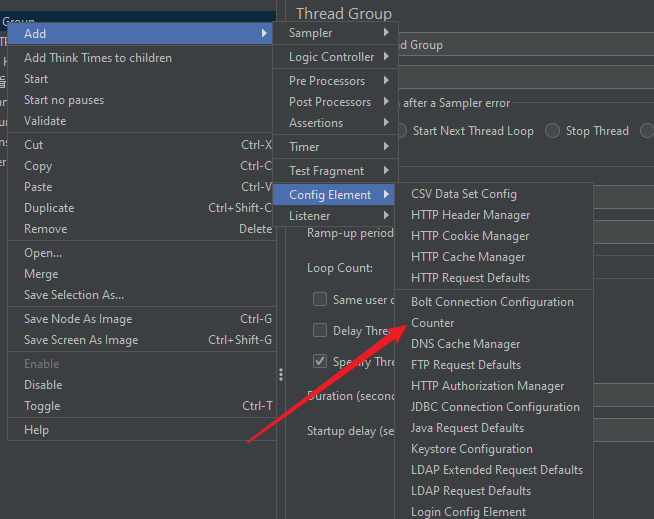Add an HTTP Header Manager
This screenshot has height=519, width=654.
pyautogui.click(x=470, y=215)
